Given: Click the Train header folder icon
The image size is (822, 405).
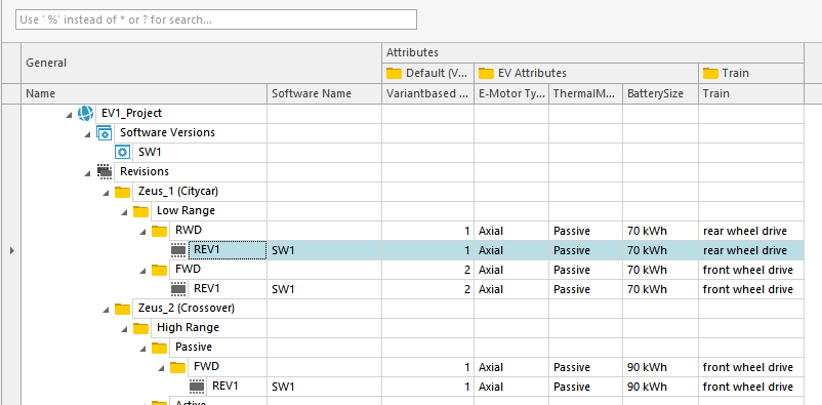Looking at the screenshot, I should point(711,73).
